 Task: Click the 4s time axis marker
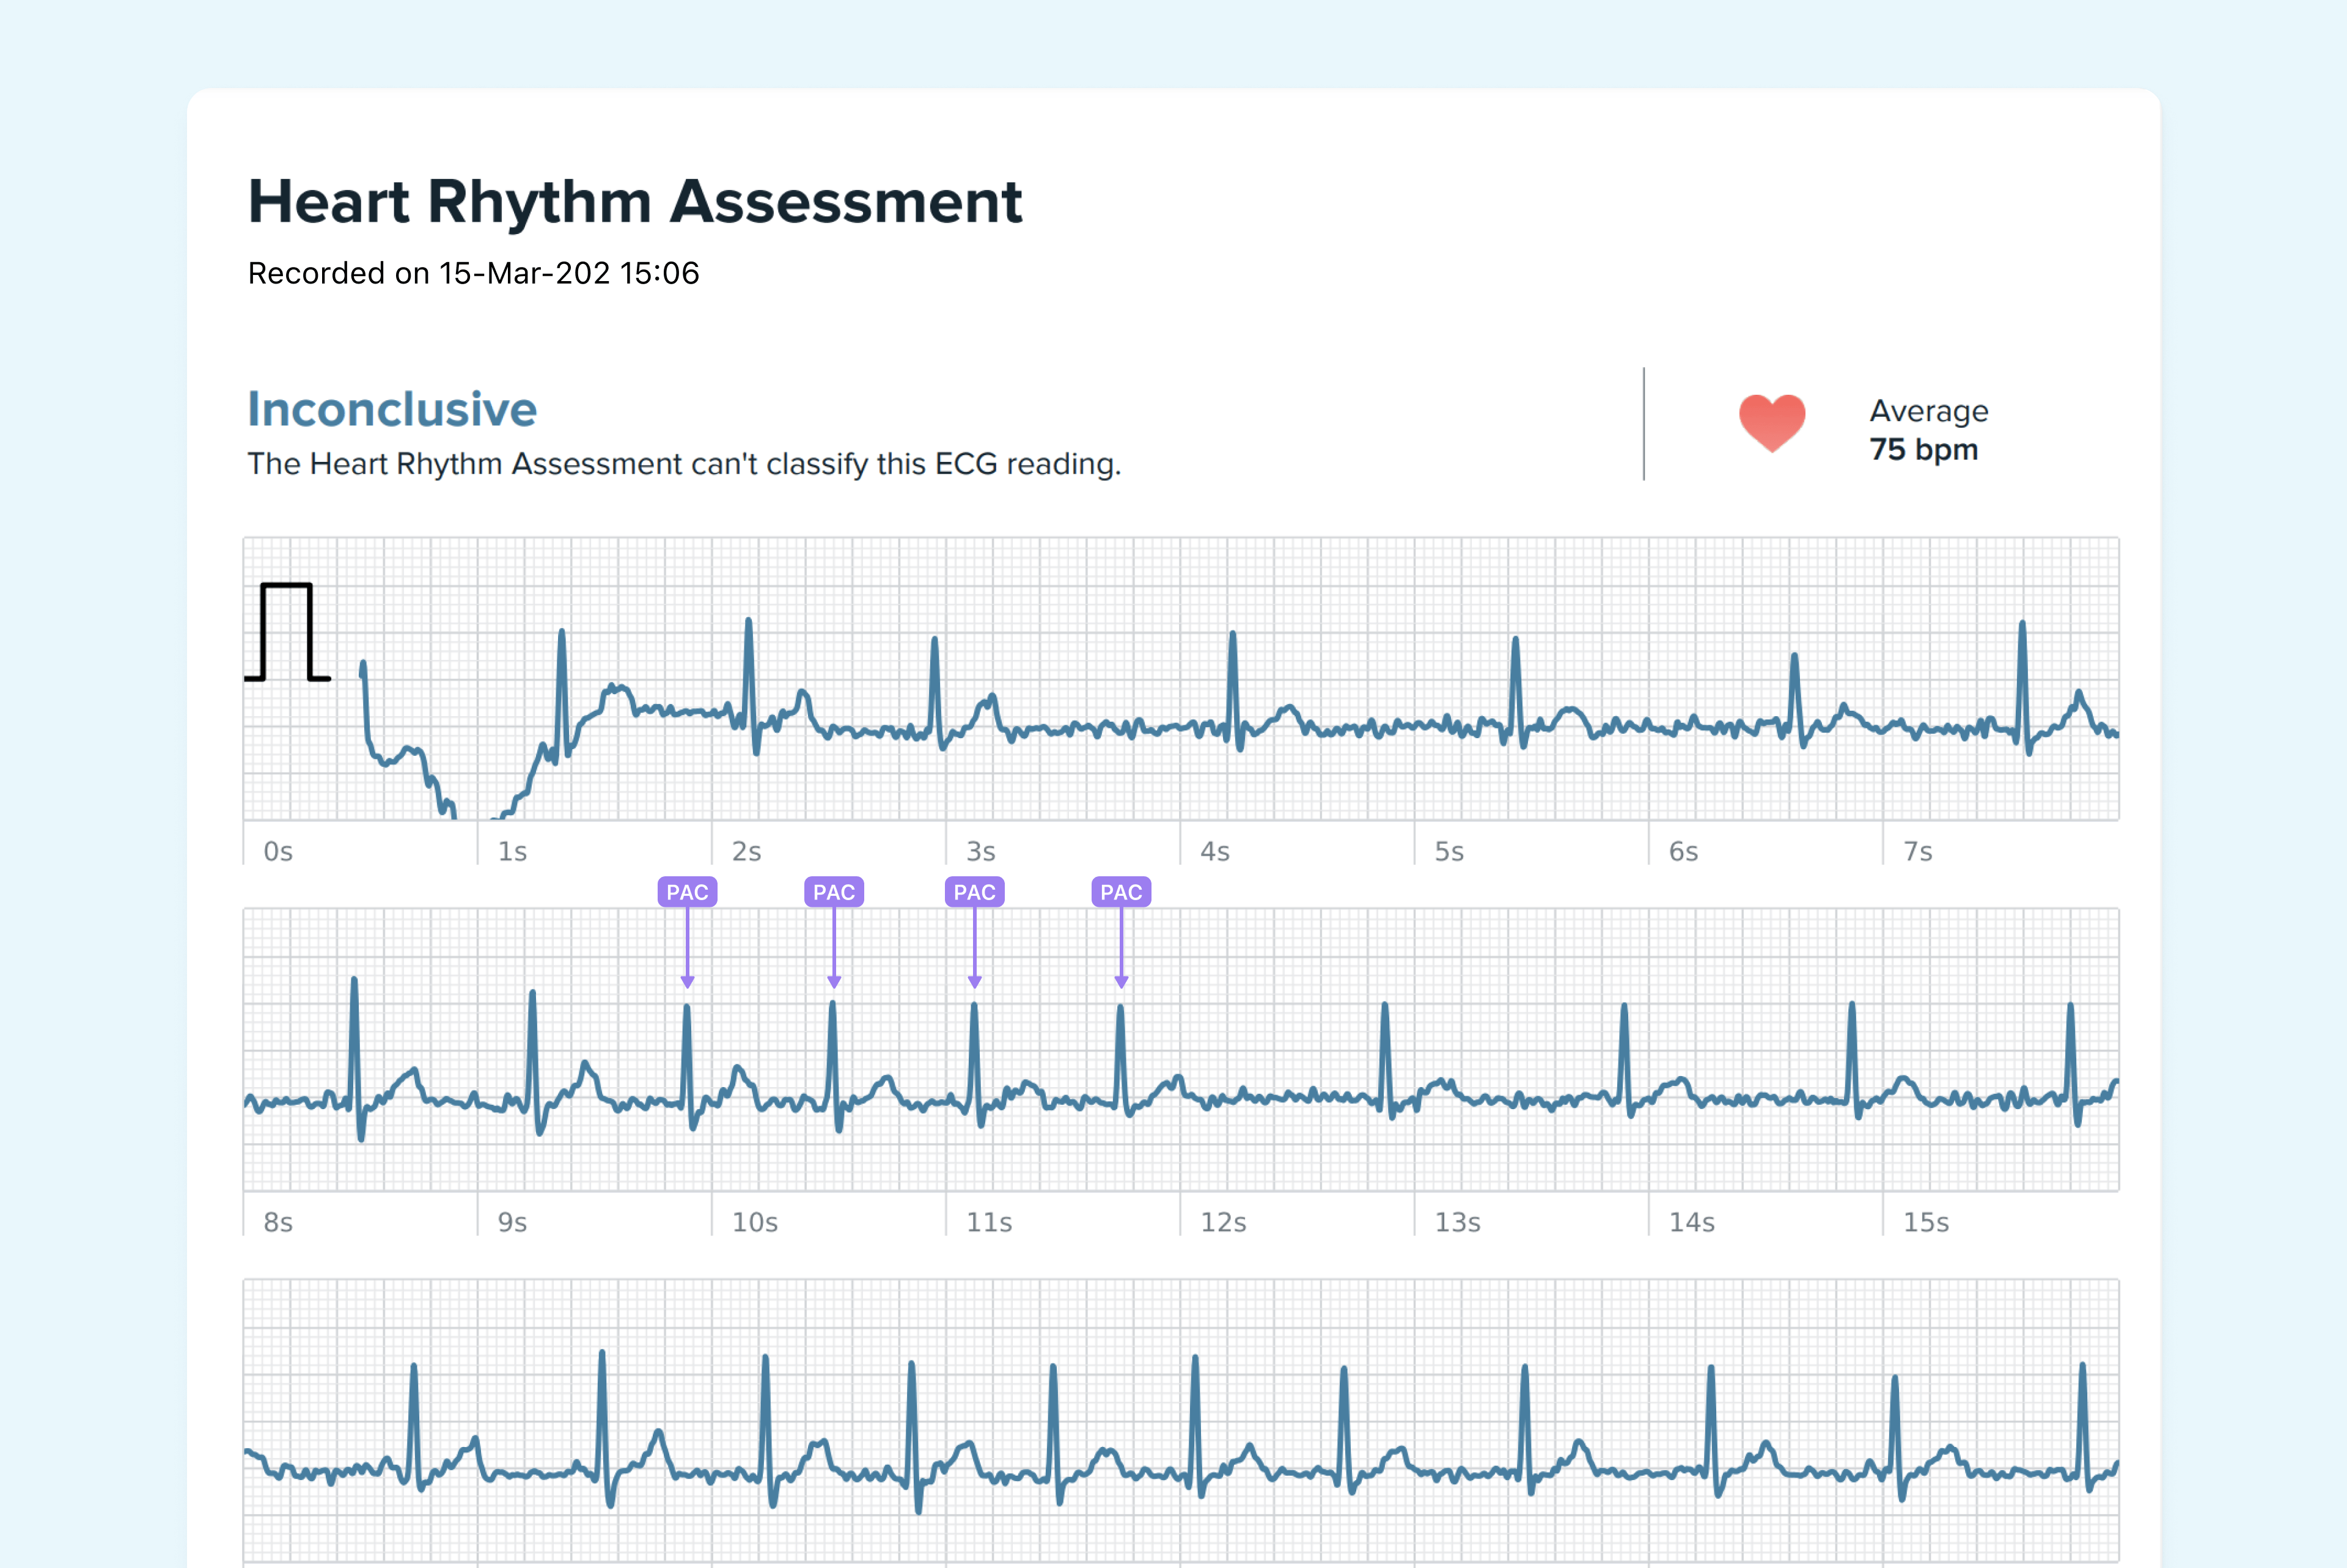click(x=1215, y=851)
